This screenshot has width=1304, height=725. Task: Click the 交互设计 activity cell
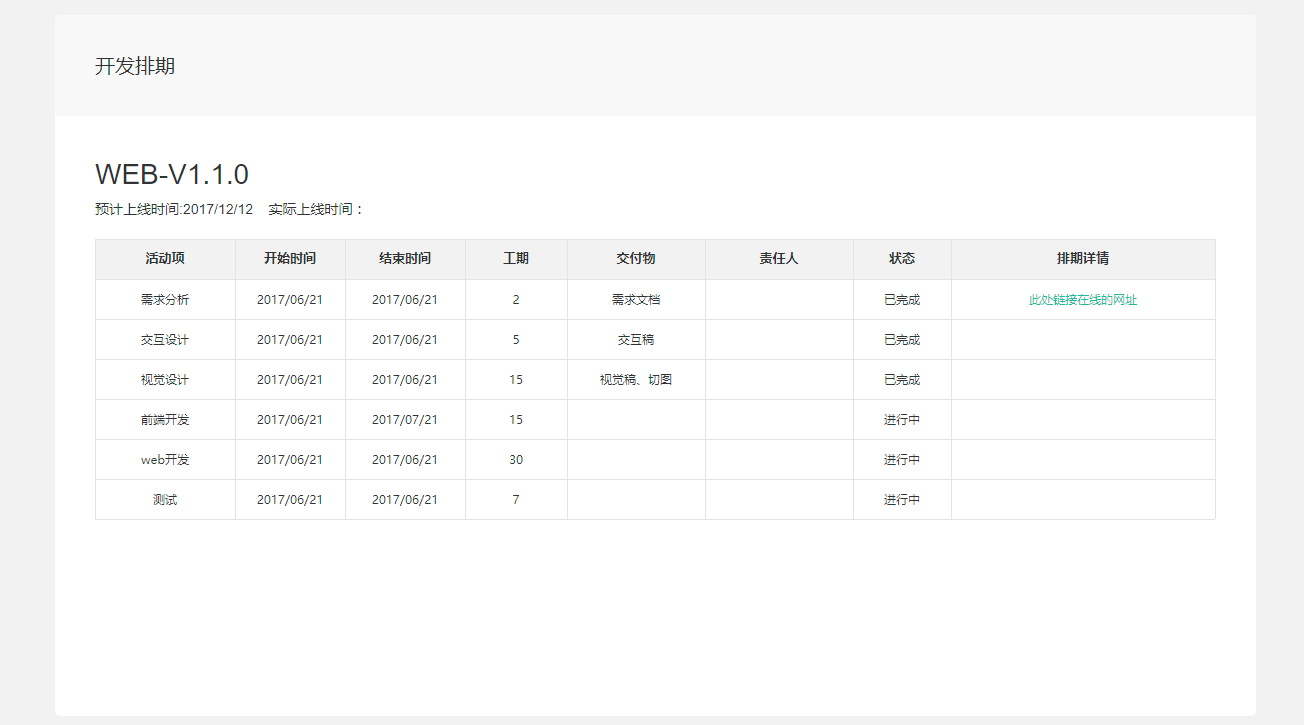165,340
